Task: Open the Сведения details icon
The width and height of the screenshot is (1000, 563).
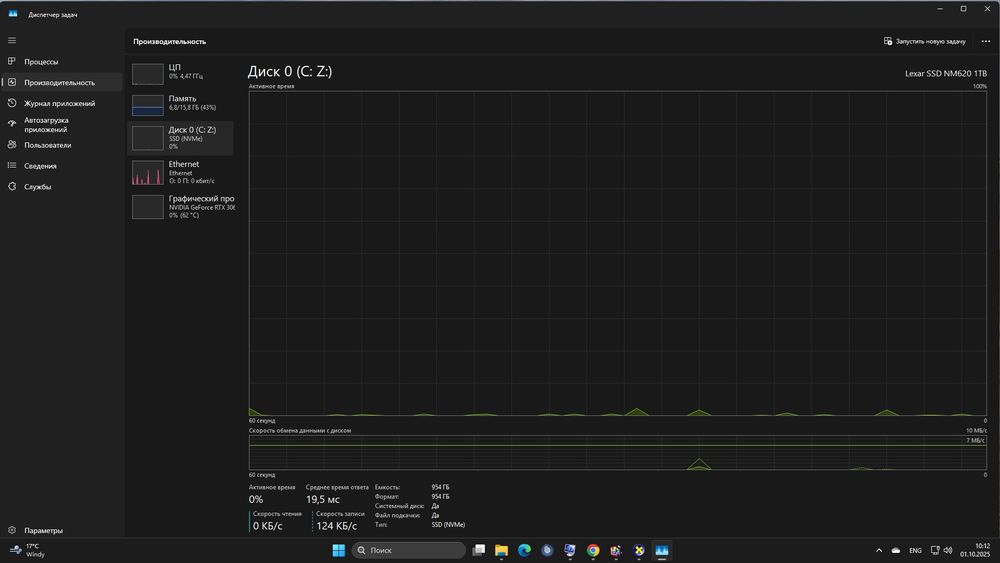Action: coord(11,165)
